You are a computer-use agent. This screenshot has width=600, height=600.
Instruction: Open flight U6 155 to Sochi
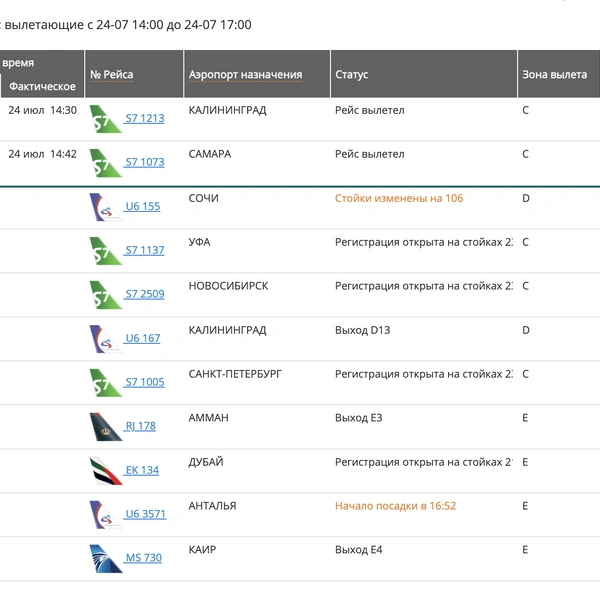click(143, 206)
